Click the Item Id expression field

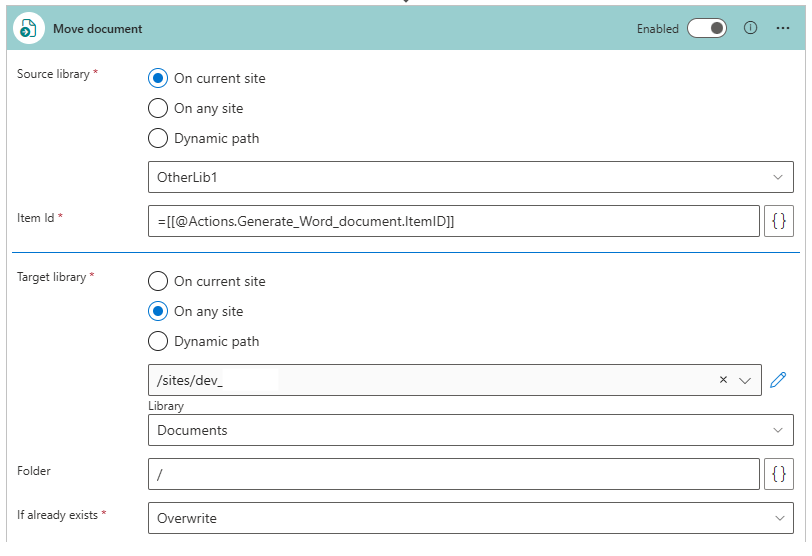pos(453,221)
